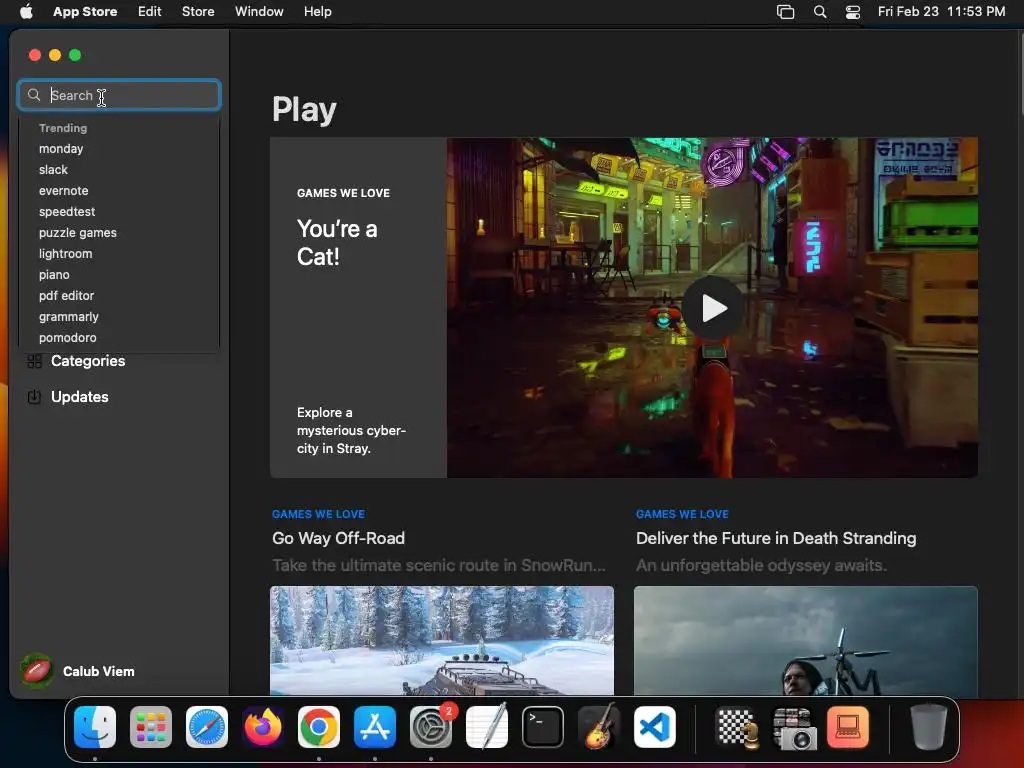Click the date and time in the menu bar
Image resolution: width=1024 pixels, height=768 pixels.
pyautogui.click(x=941, y=12)
